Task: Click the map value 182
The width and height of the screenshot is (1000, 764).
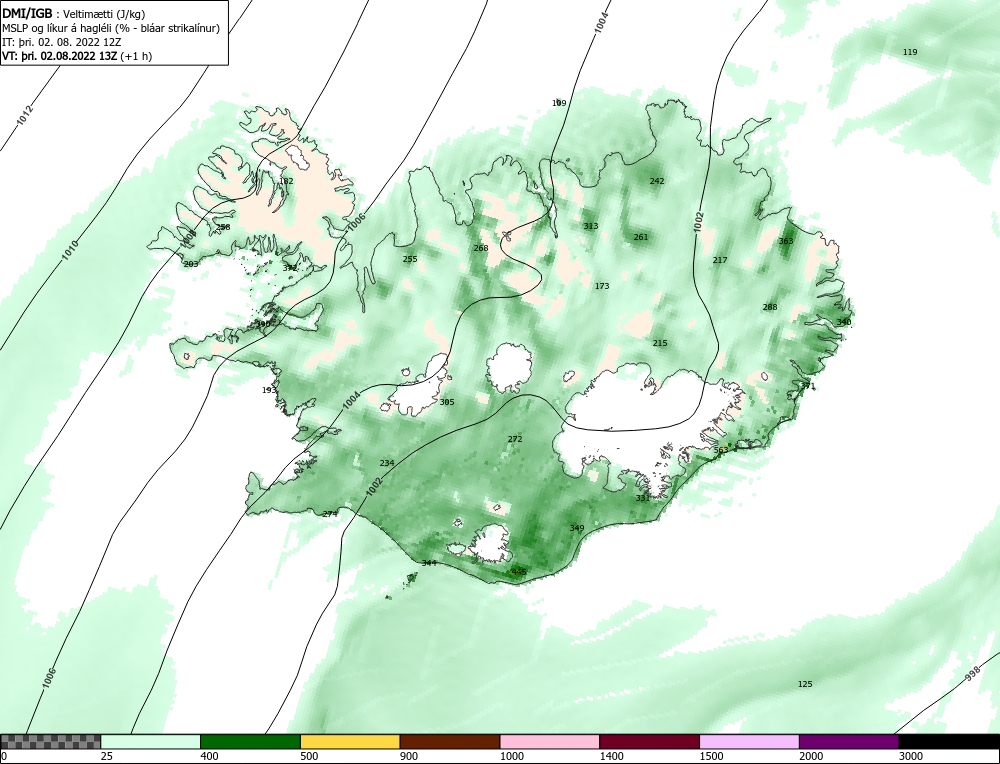Action: click(x=286, y=181)
